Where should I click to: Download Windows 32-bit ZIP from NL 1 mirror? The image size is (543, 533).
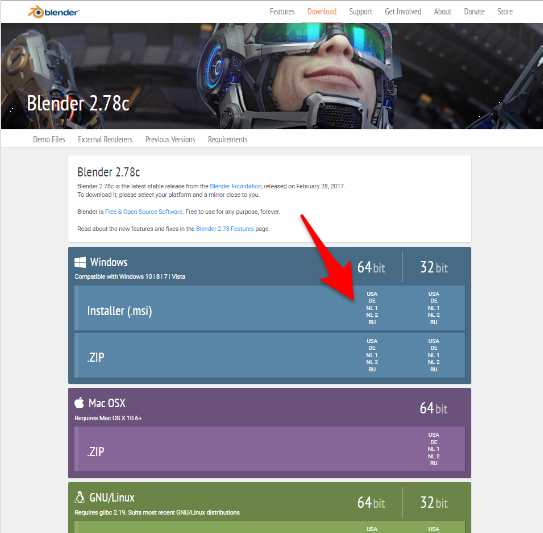pyautogui.click(x=434, y=355)
